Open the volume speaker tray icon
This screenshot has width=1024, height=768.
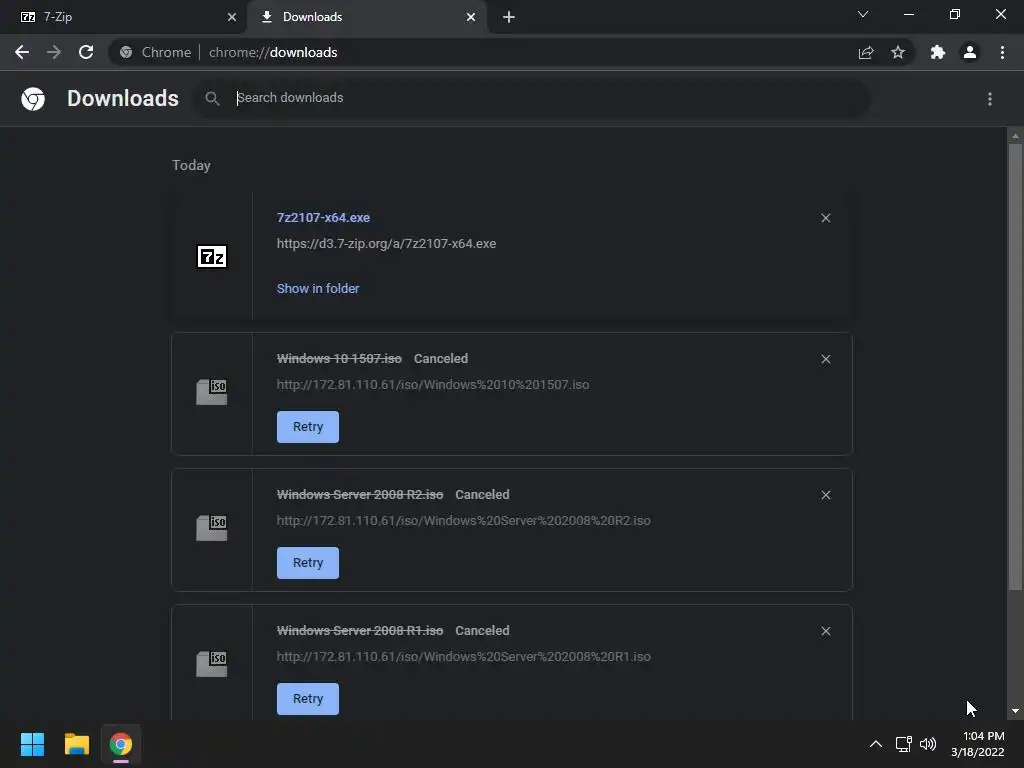(927, 744)
